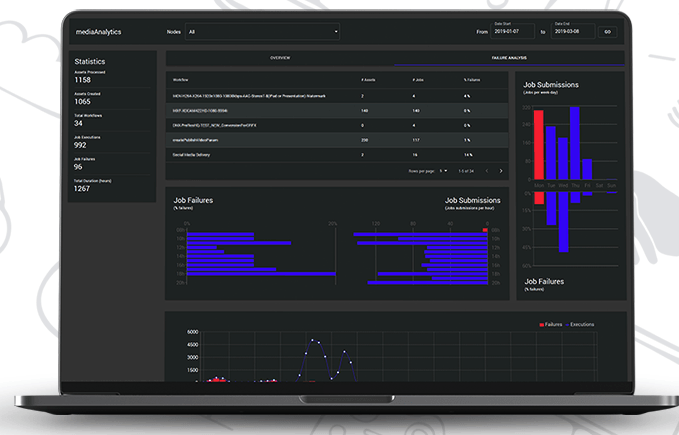
Task: Select the Failure Analysis tab
Action: (x=509, y=58)
